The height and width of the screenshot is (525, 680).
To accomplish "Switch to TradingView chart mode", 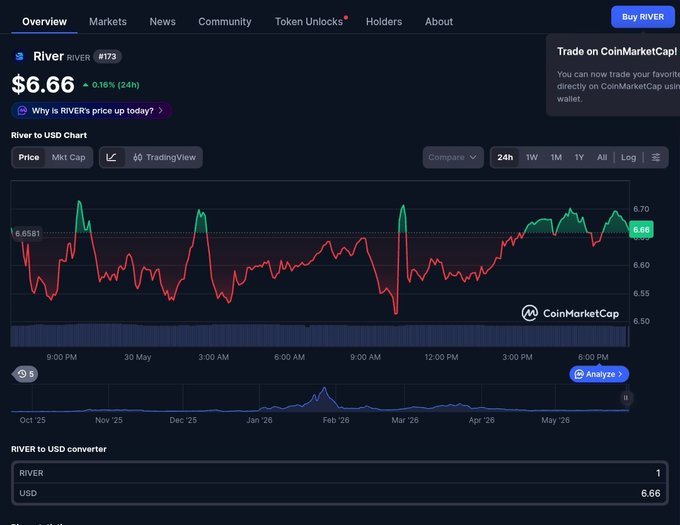I will click(164, 157).
